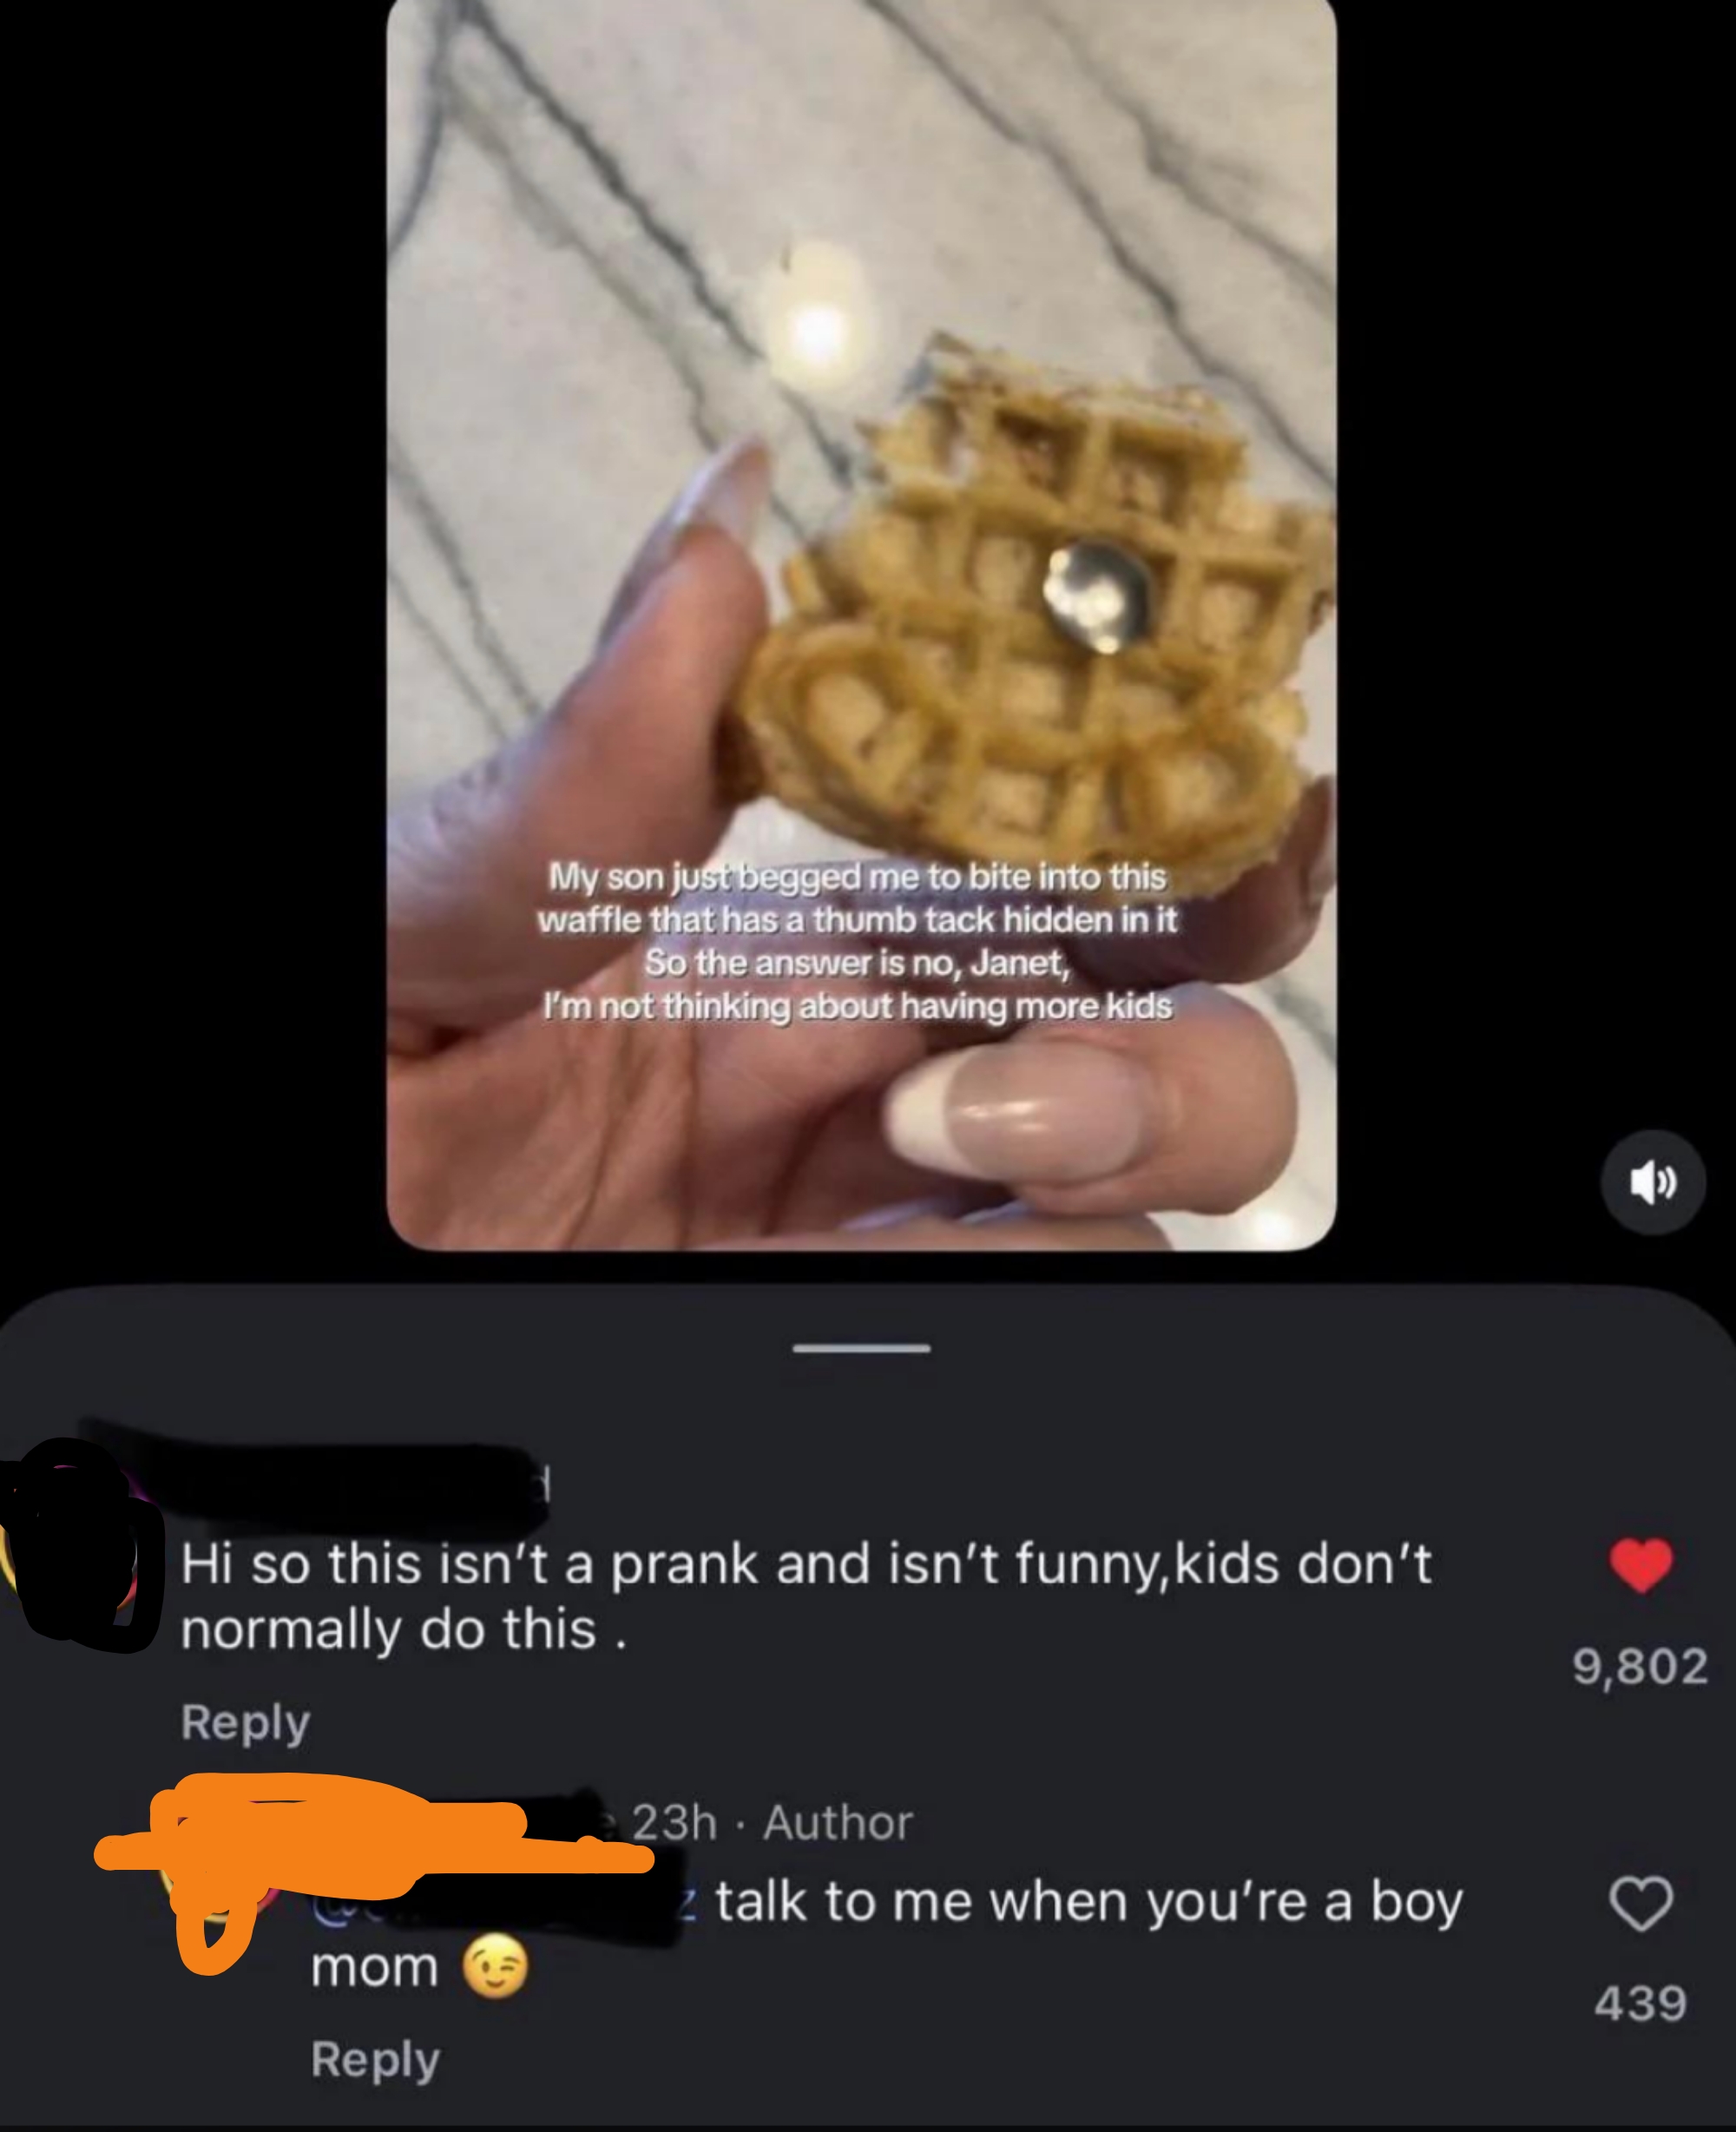Screen dimensions: 1736x2132
Task: Reply to the "isn't a prank" comment
Action: [246, 1722]
